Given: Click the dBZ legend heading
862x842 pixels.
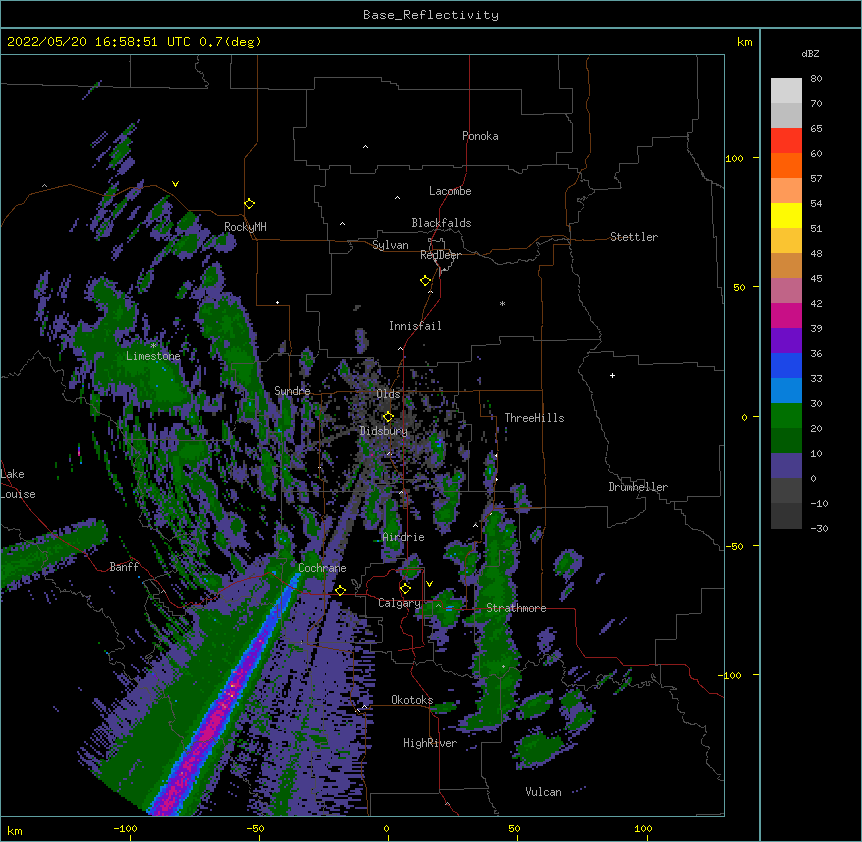Looking at the screenshot, I should click(810, 53).
